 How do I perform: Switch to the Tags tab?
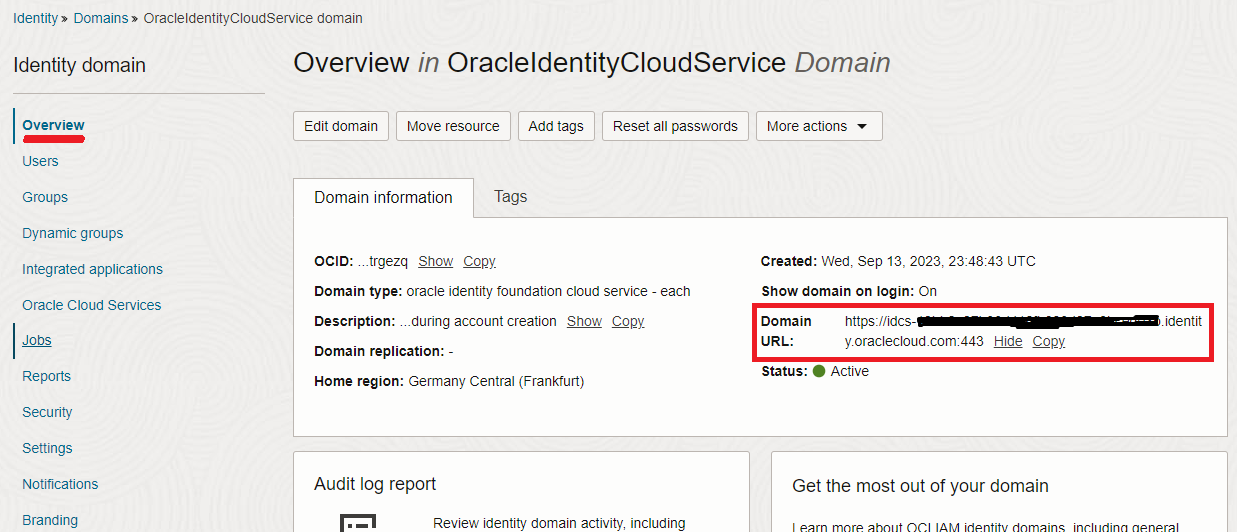[510, 196]
